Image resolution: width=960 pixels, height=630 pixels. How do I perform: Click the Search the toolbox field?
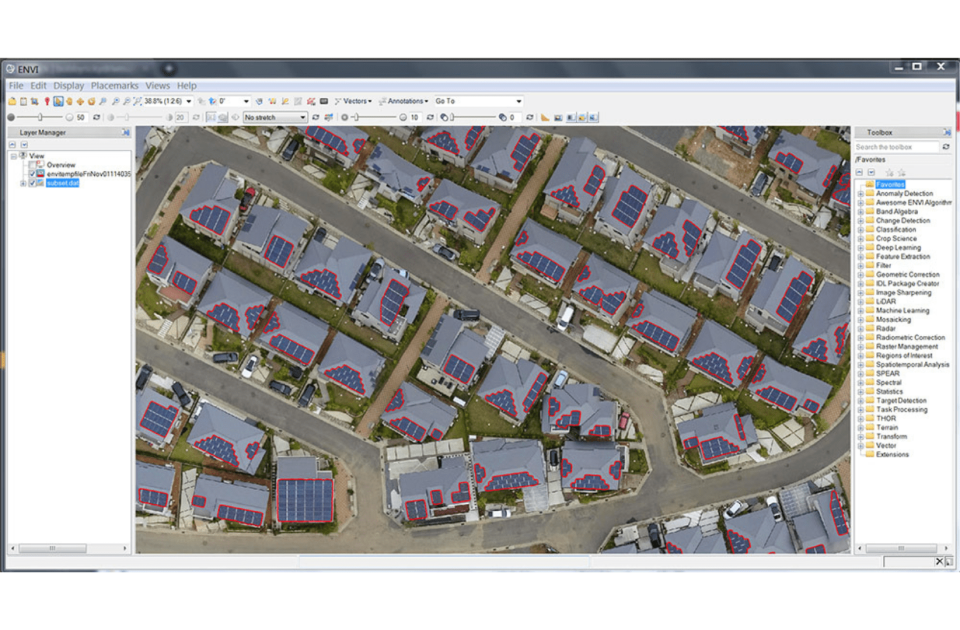pos(896,147)
